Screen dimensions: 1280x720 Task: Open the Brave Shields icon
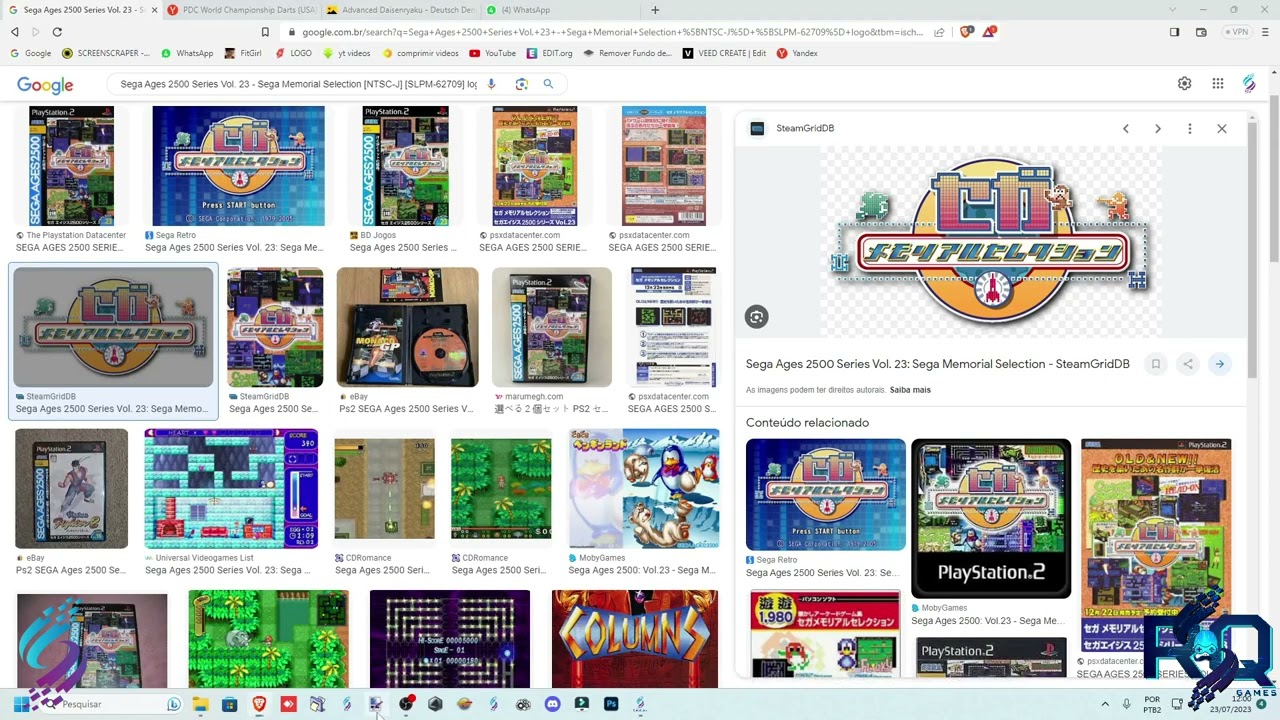coord(966,32)
